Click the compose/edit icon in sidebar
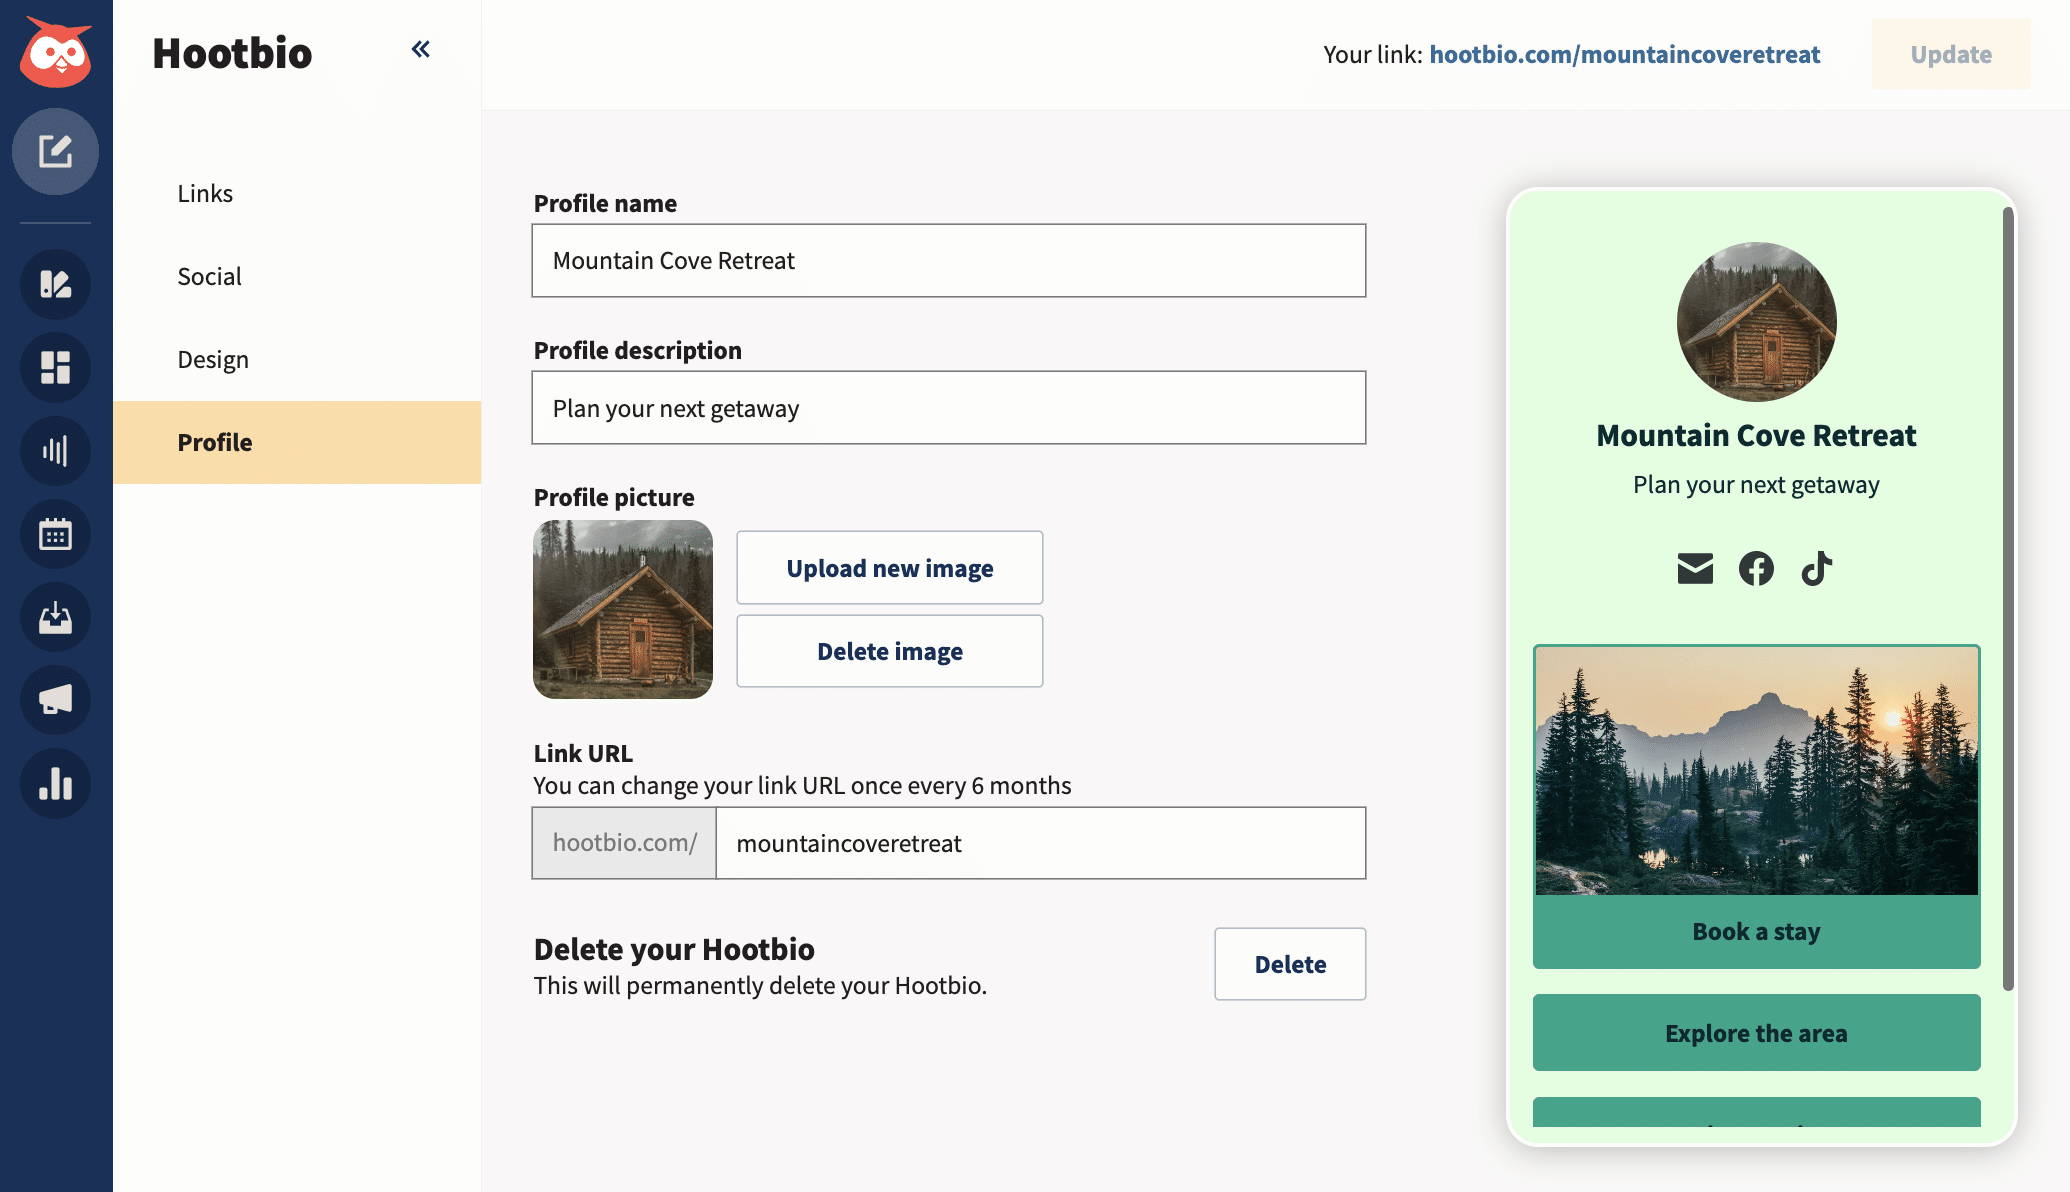The height and width of the screenshot is (1192, 2070). [x=55, y=148]
